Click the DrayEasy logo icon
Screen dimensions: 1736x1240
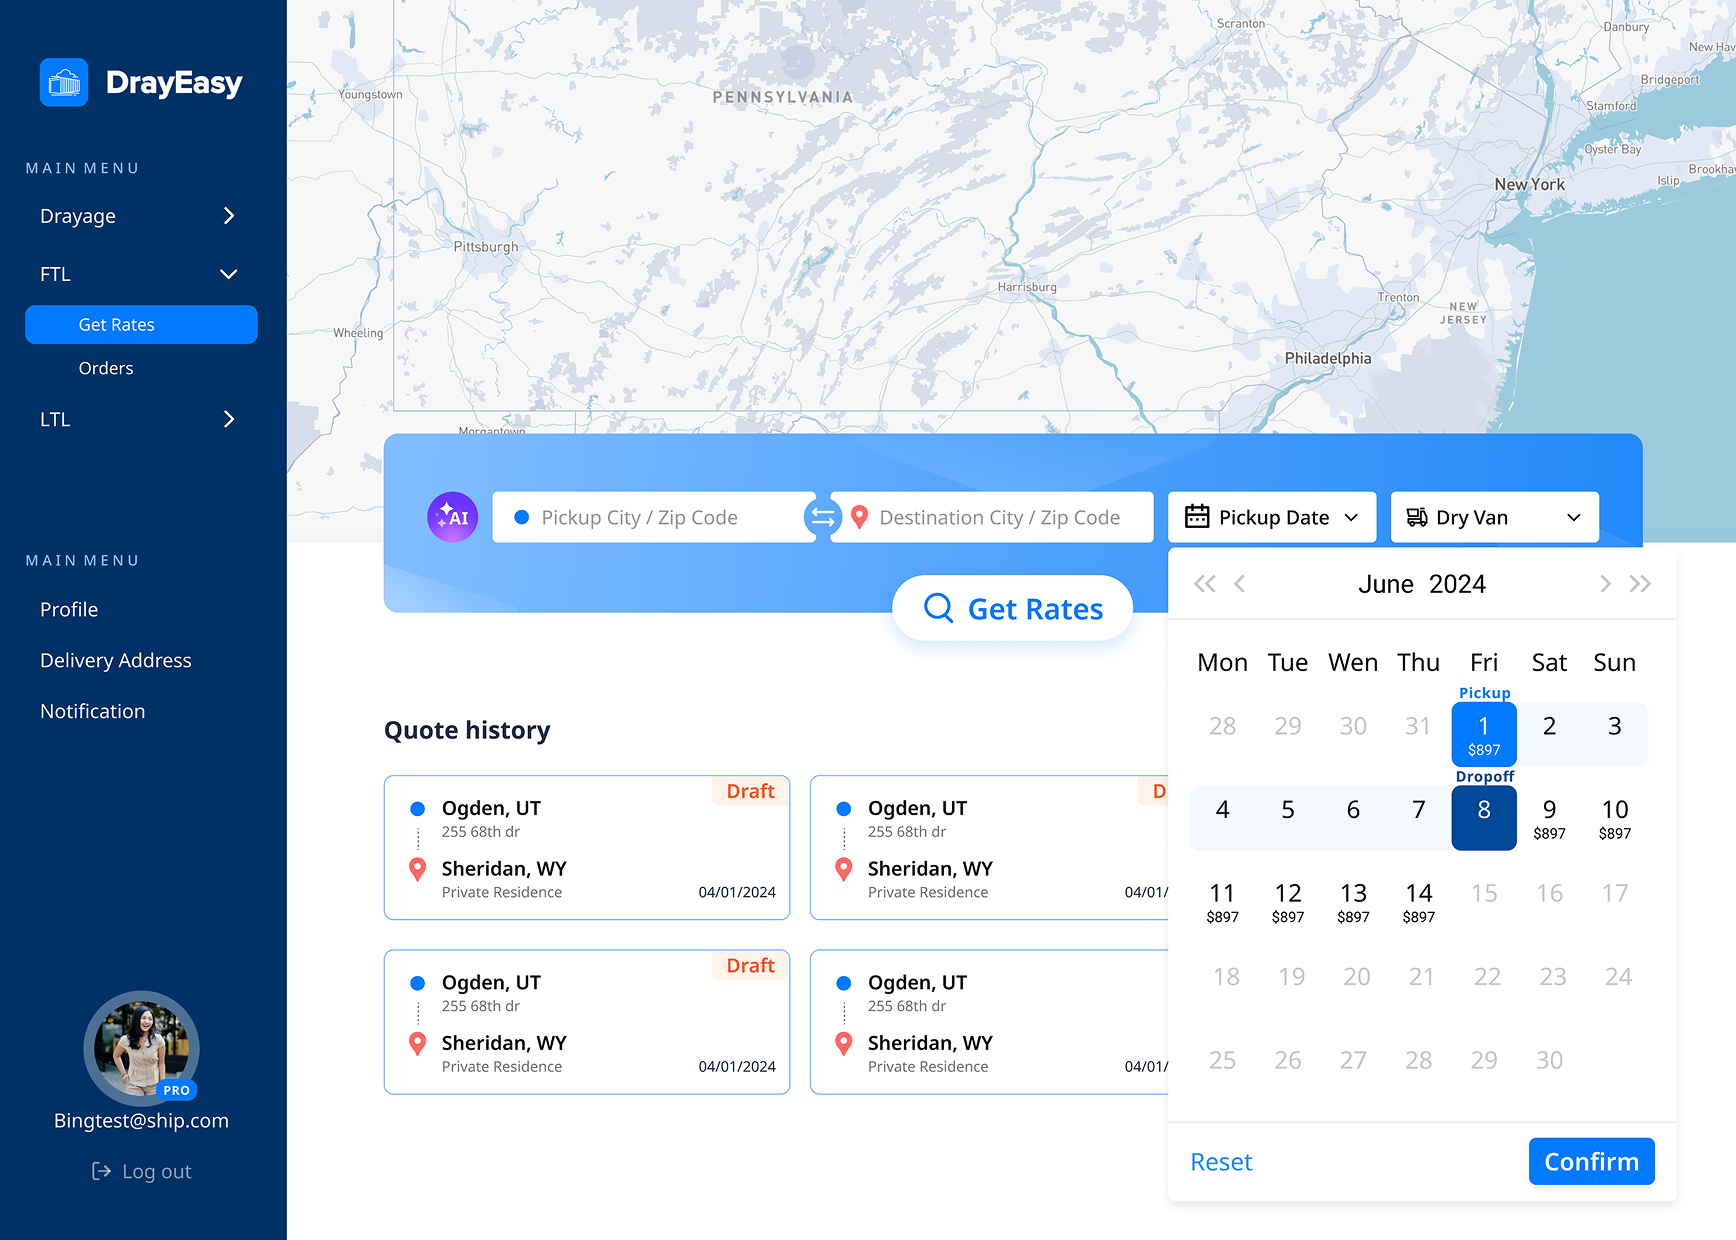pos(63,82)
